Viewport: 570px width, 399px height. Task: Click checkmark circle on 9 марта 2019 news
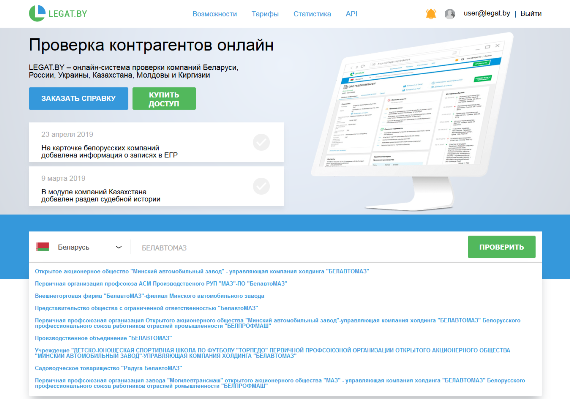[x=261, y=186]
